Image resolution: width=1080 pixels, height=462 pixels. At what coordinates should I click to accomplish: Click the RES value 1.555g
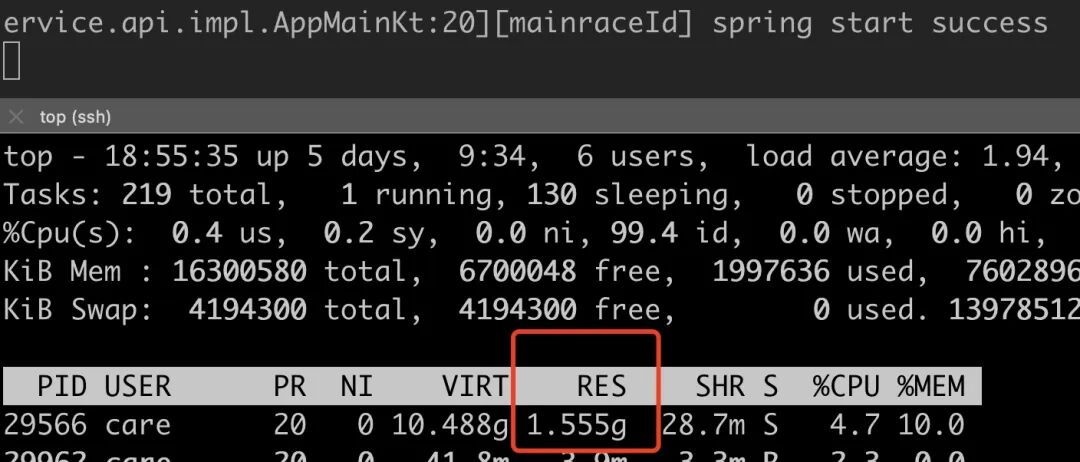577,426
